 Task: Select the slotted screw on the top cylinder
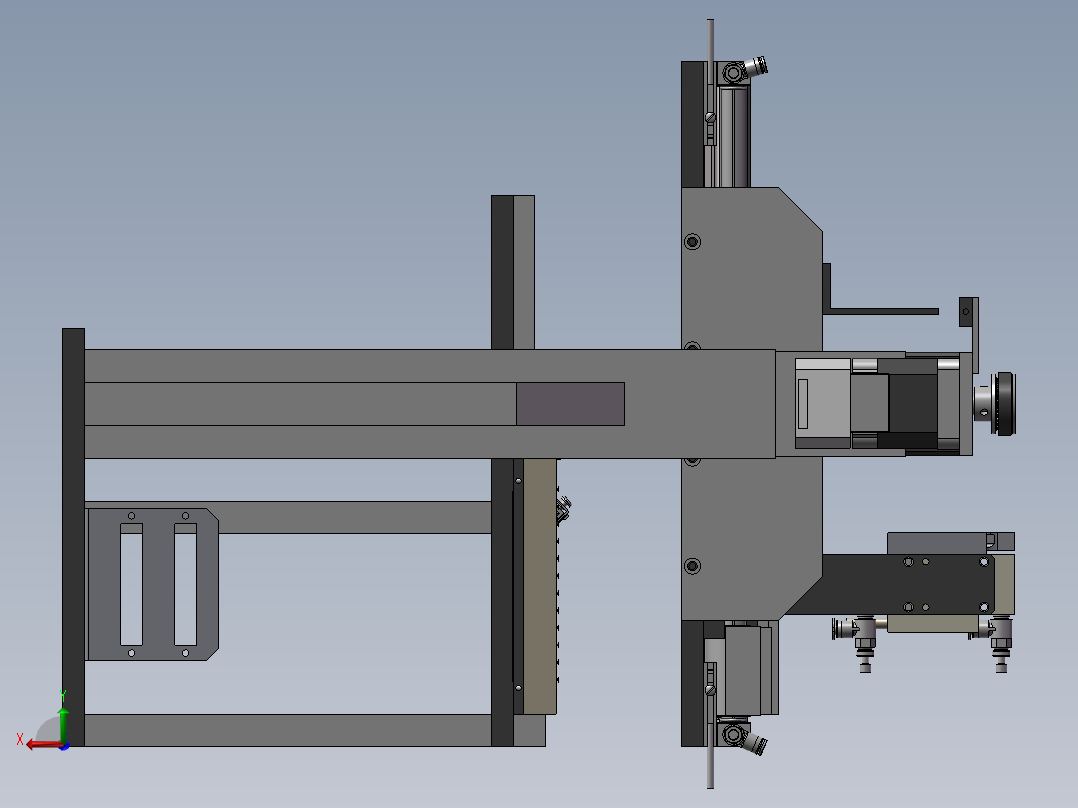coord(711,118)
